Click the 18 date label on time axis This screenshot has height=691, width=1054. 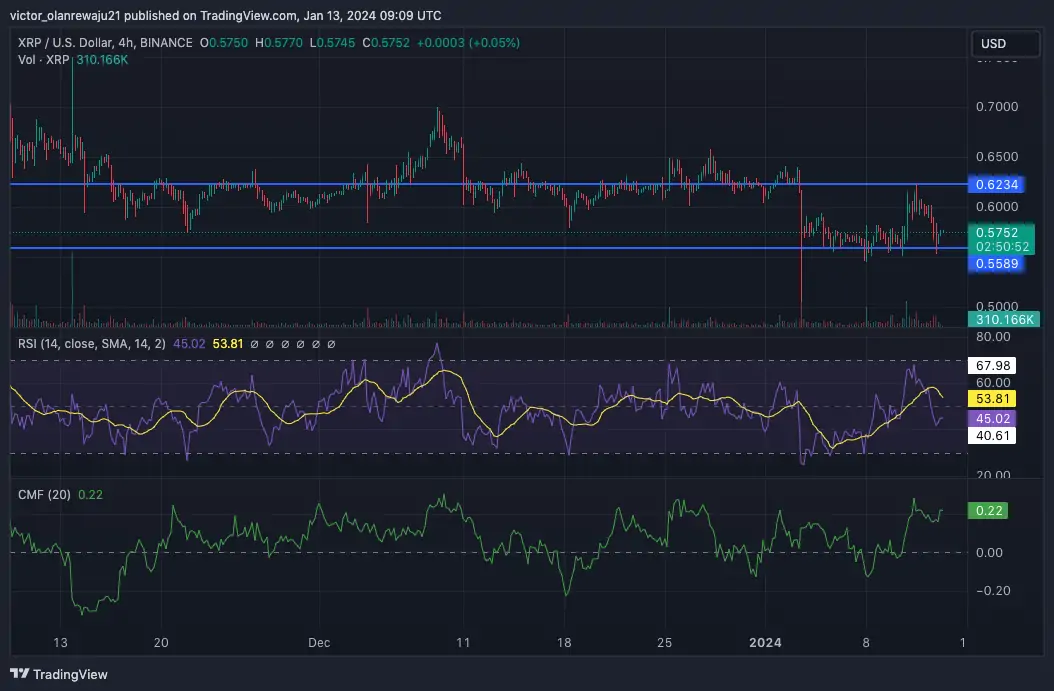[564, 643]
